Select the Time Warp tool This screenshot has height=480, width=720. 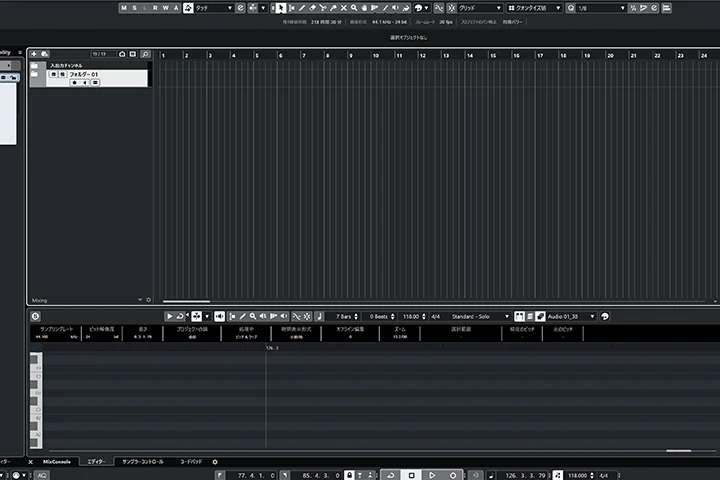[375, 8]
